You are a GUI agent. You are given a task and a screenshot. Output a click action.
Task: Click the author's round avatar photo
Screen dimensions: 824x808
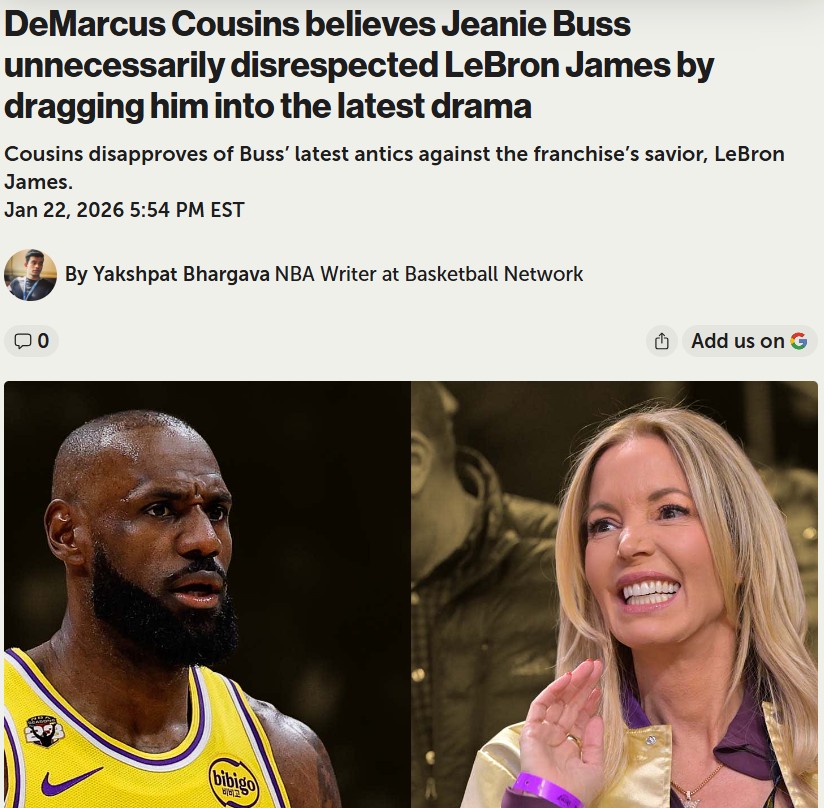30,275
